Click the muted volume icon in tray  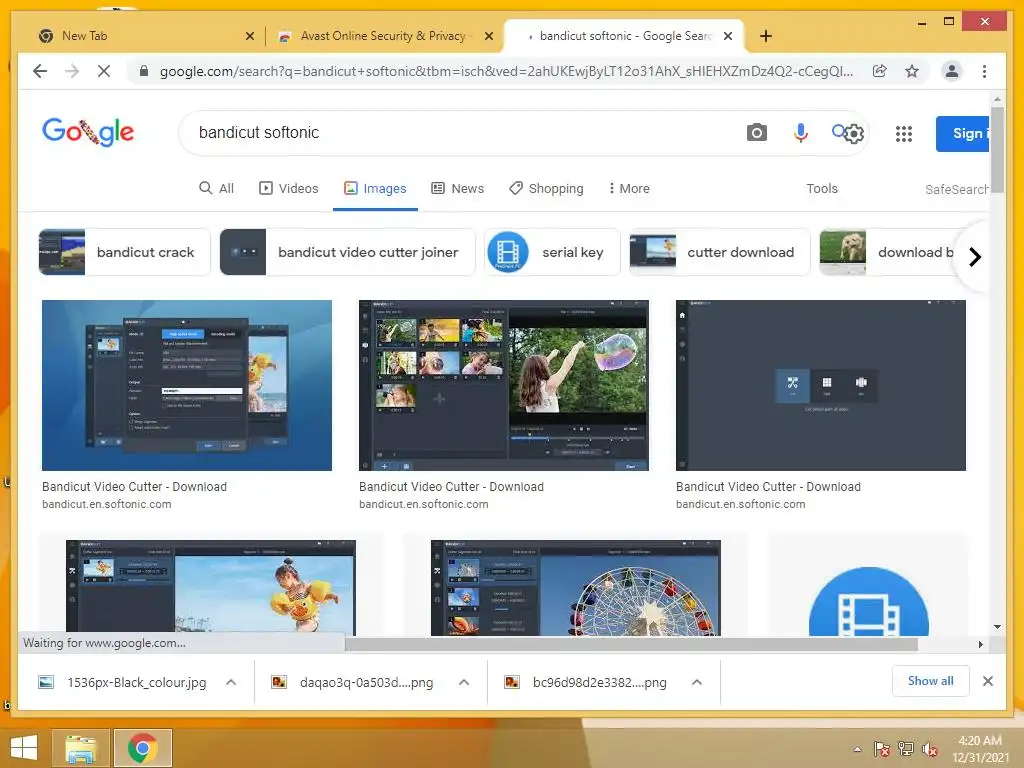tap(929, 749)
